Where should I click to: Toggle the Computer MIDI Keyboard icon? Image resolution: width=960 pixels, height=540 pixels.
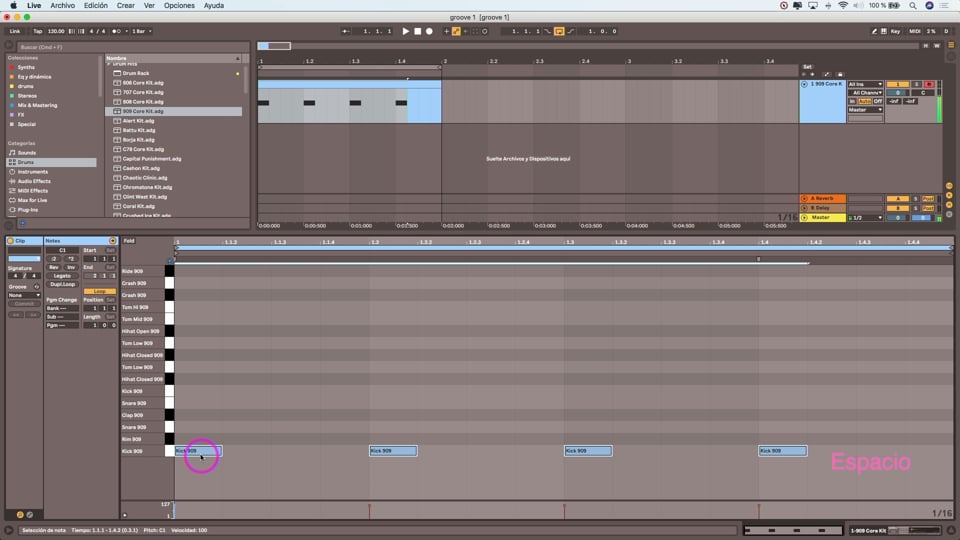click(883, 31)
